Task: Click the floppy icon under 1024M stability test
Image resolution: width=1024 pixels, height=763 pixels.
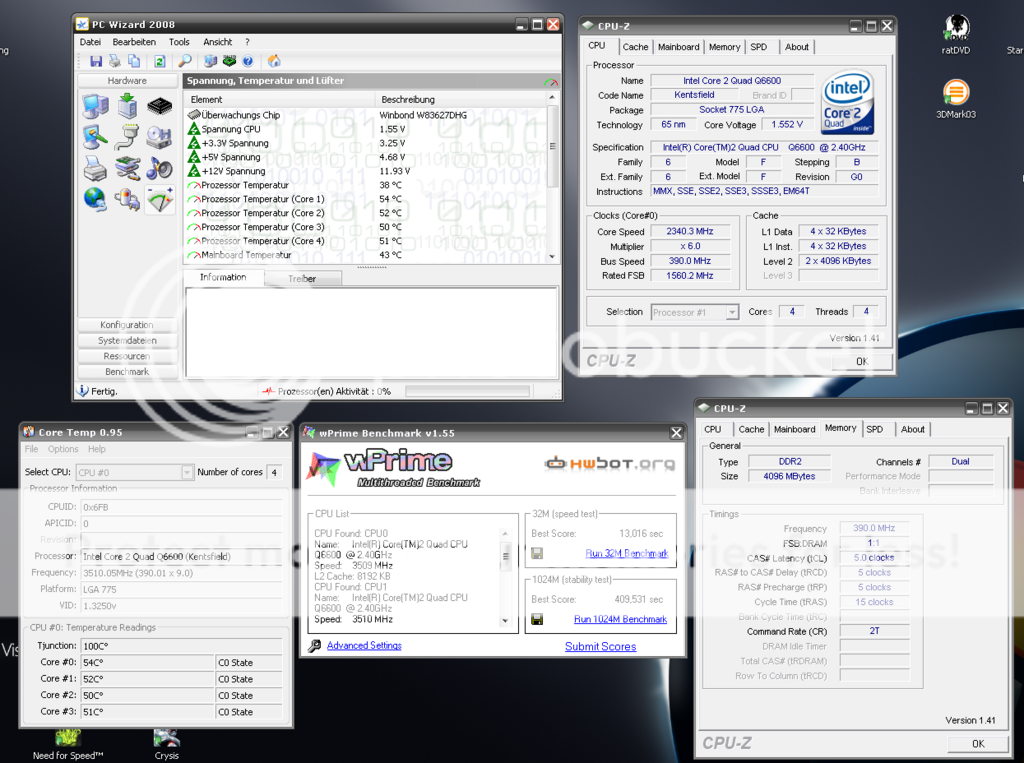Action: tap(537, 619)
